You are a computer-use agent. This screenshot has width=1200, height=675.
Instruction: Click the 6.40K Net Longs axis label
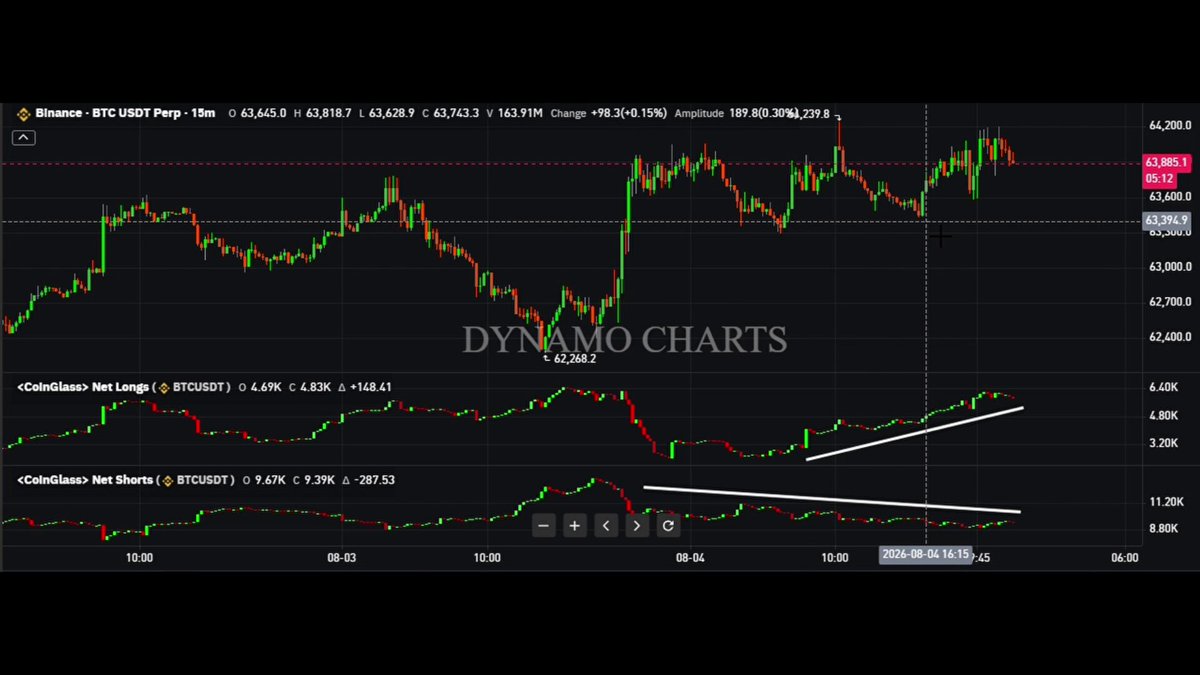(1163, 387)
